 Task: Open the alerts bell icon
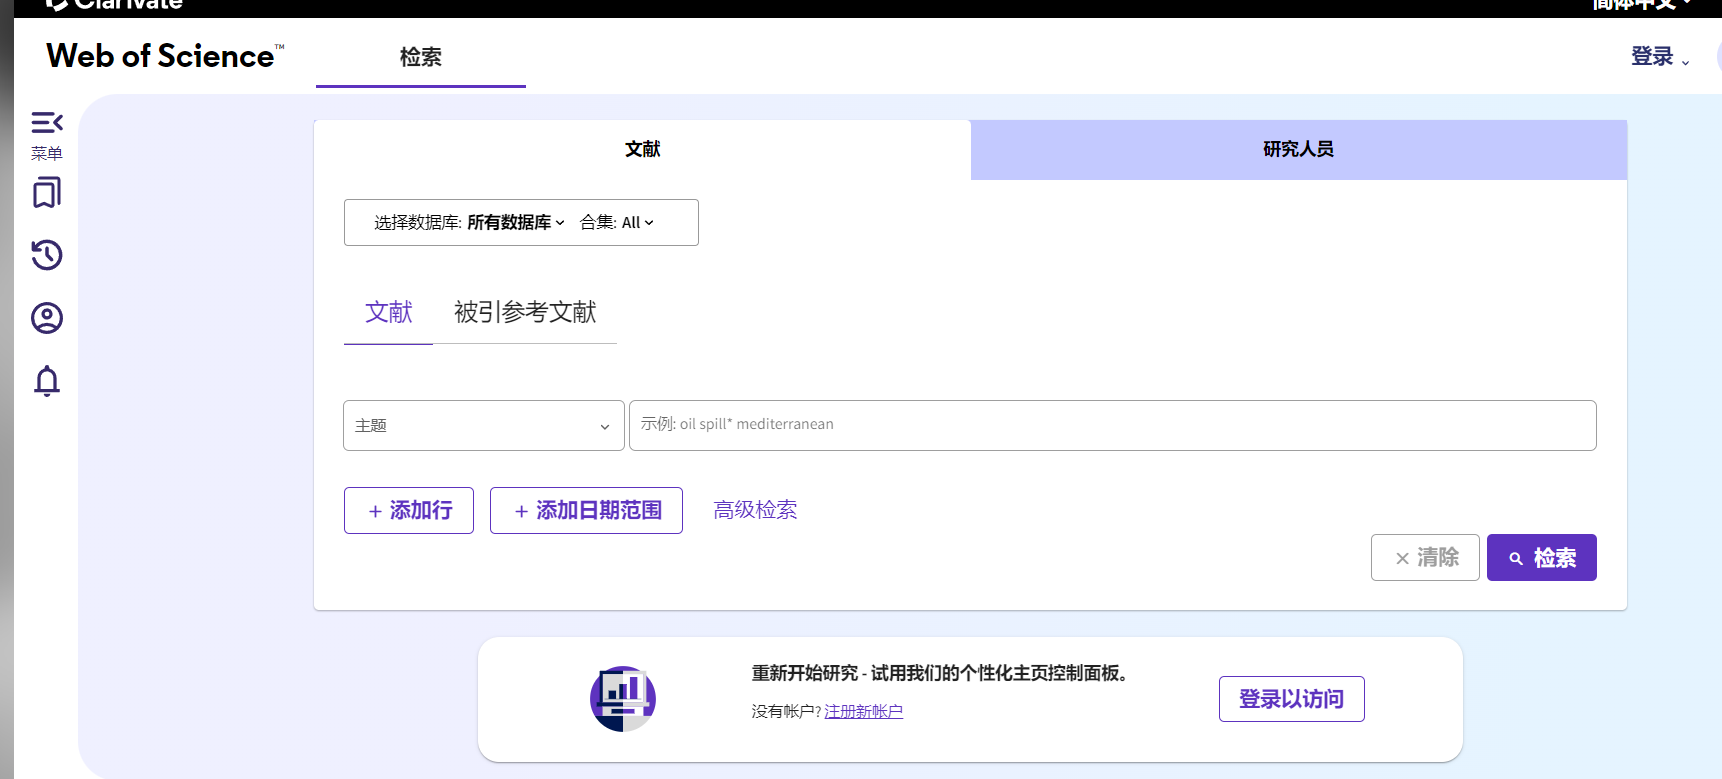pyautogui.click(x=47, y=381)
